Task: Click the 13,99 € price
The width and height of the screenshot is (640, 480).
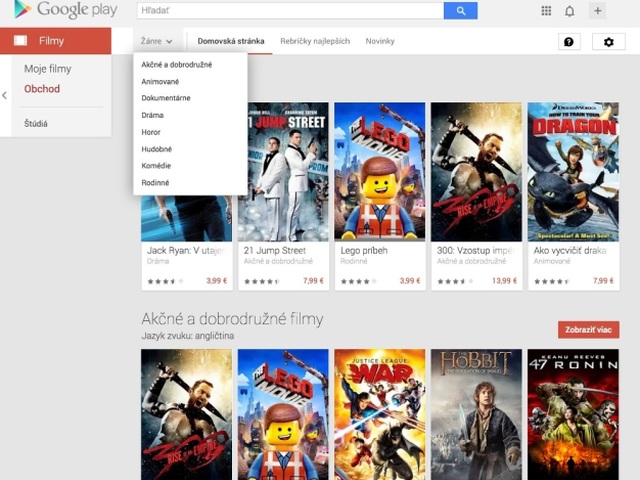Action: pos(504,281)
